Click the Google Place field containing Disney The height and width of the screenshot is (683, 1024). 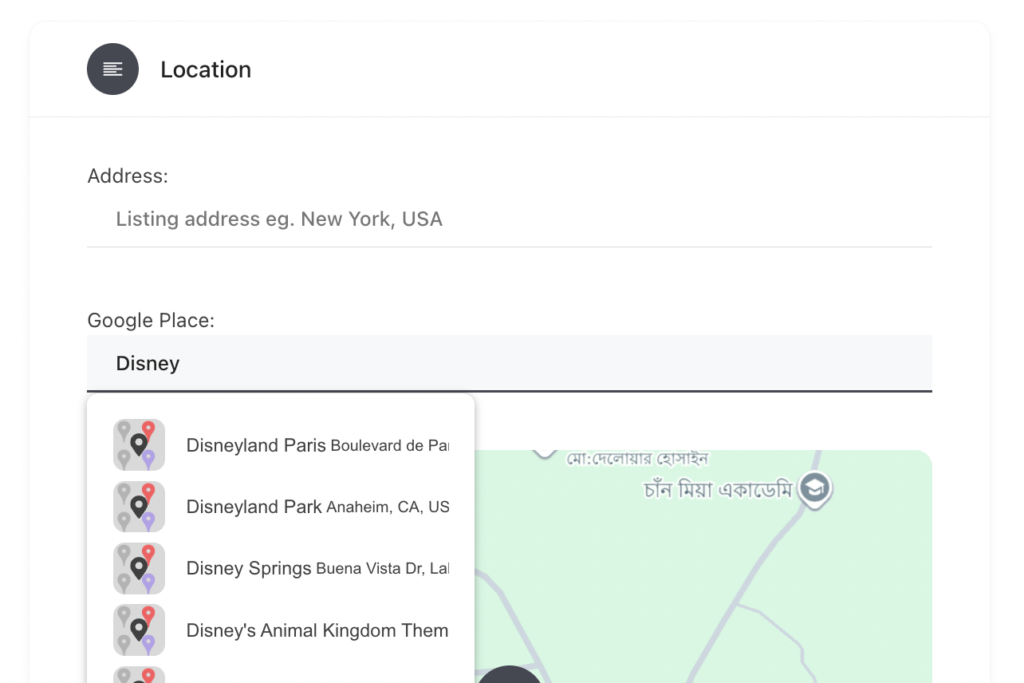[509, 363]
